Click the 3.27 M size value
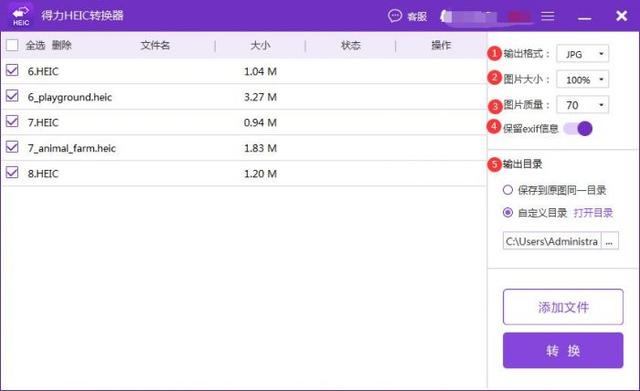Viewport: 640px width, 391px height. (260, 97)
